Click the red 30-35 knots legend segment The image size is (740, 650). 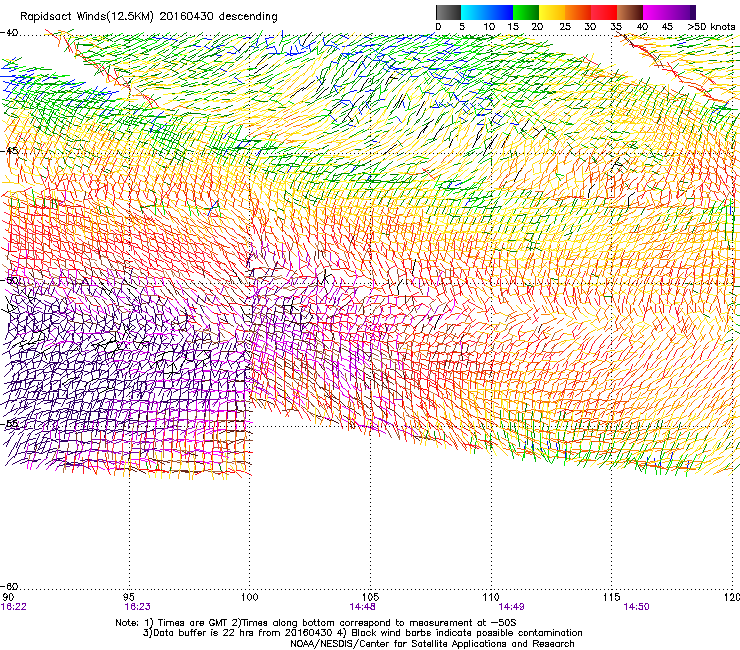[x=604, y=12]
